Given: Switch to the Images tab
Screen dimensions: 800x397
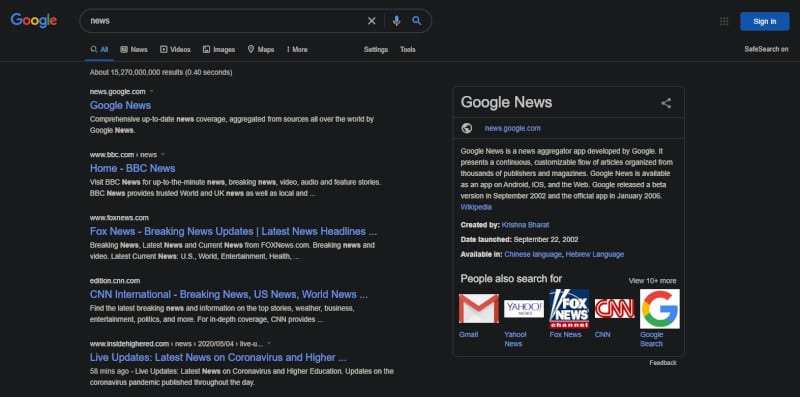Looking at the screenshot, I should 219,49.
